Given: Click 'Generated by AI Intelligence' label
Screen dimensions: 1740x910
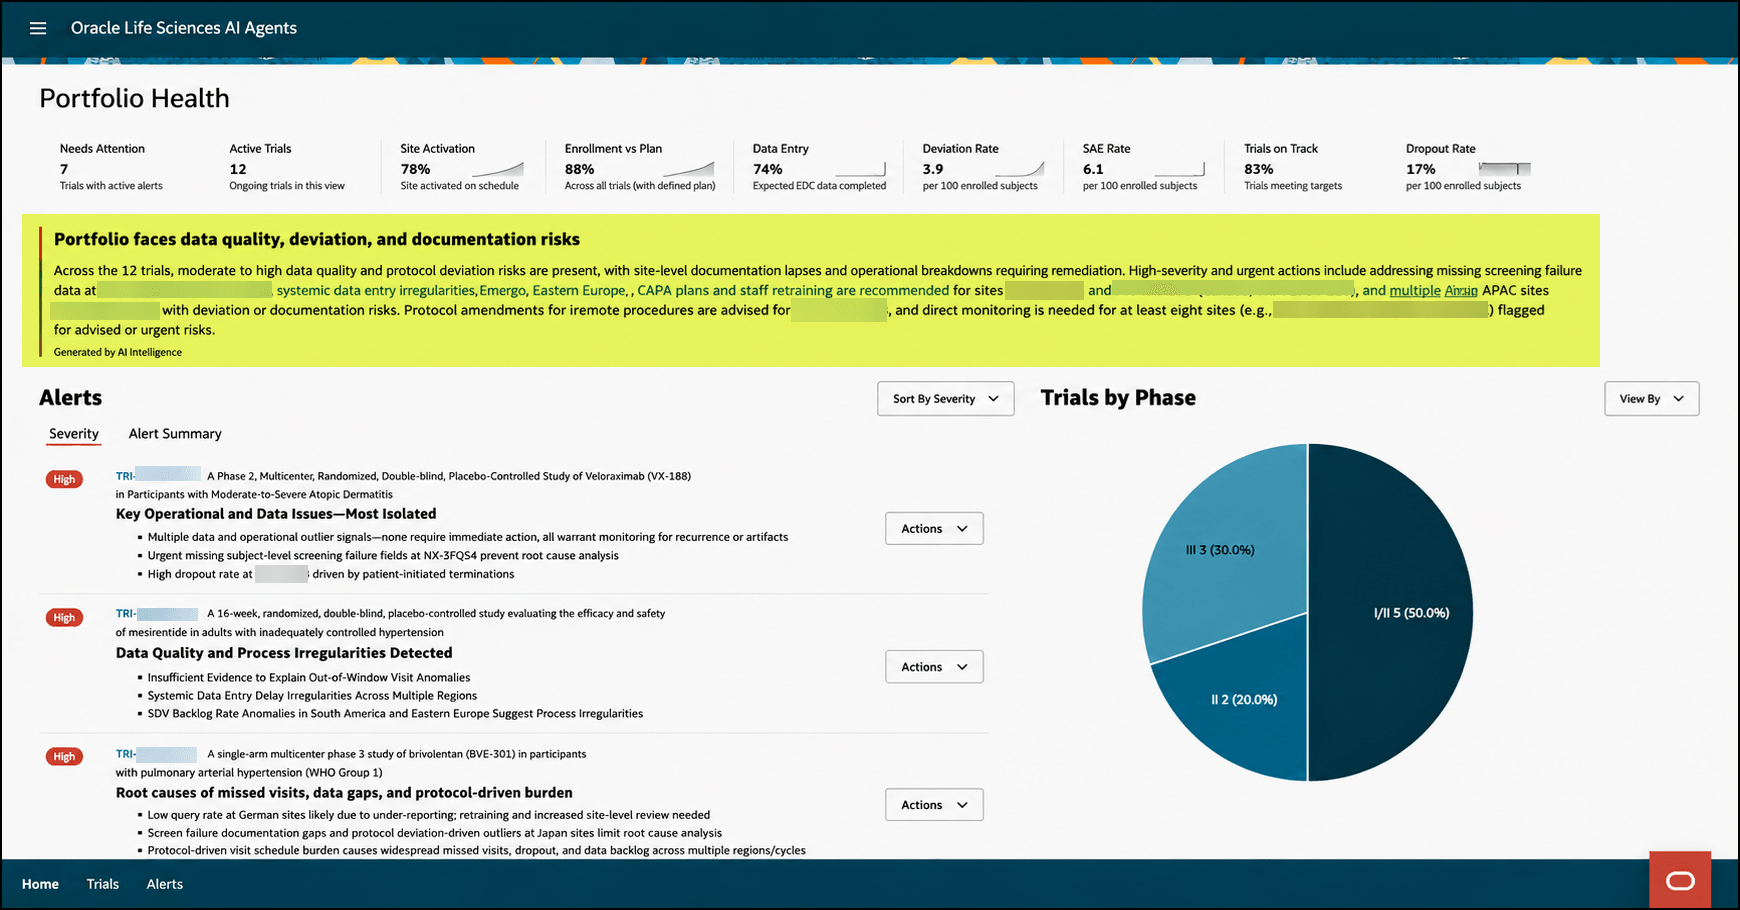Looking at the screenshot, I should click(118, 352).
